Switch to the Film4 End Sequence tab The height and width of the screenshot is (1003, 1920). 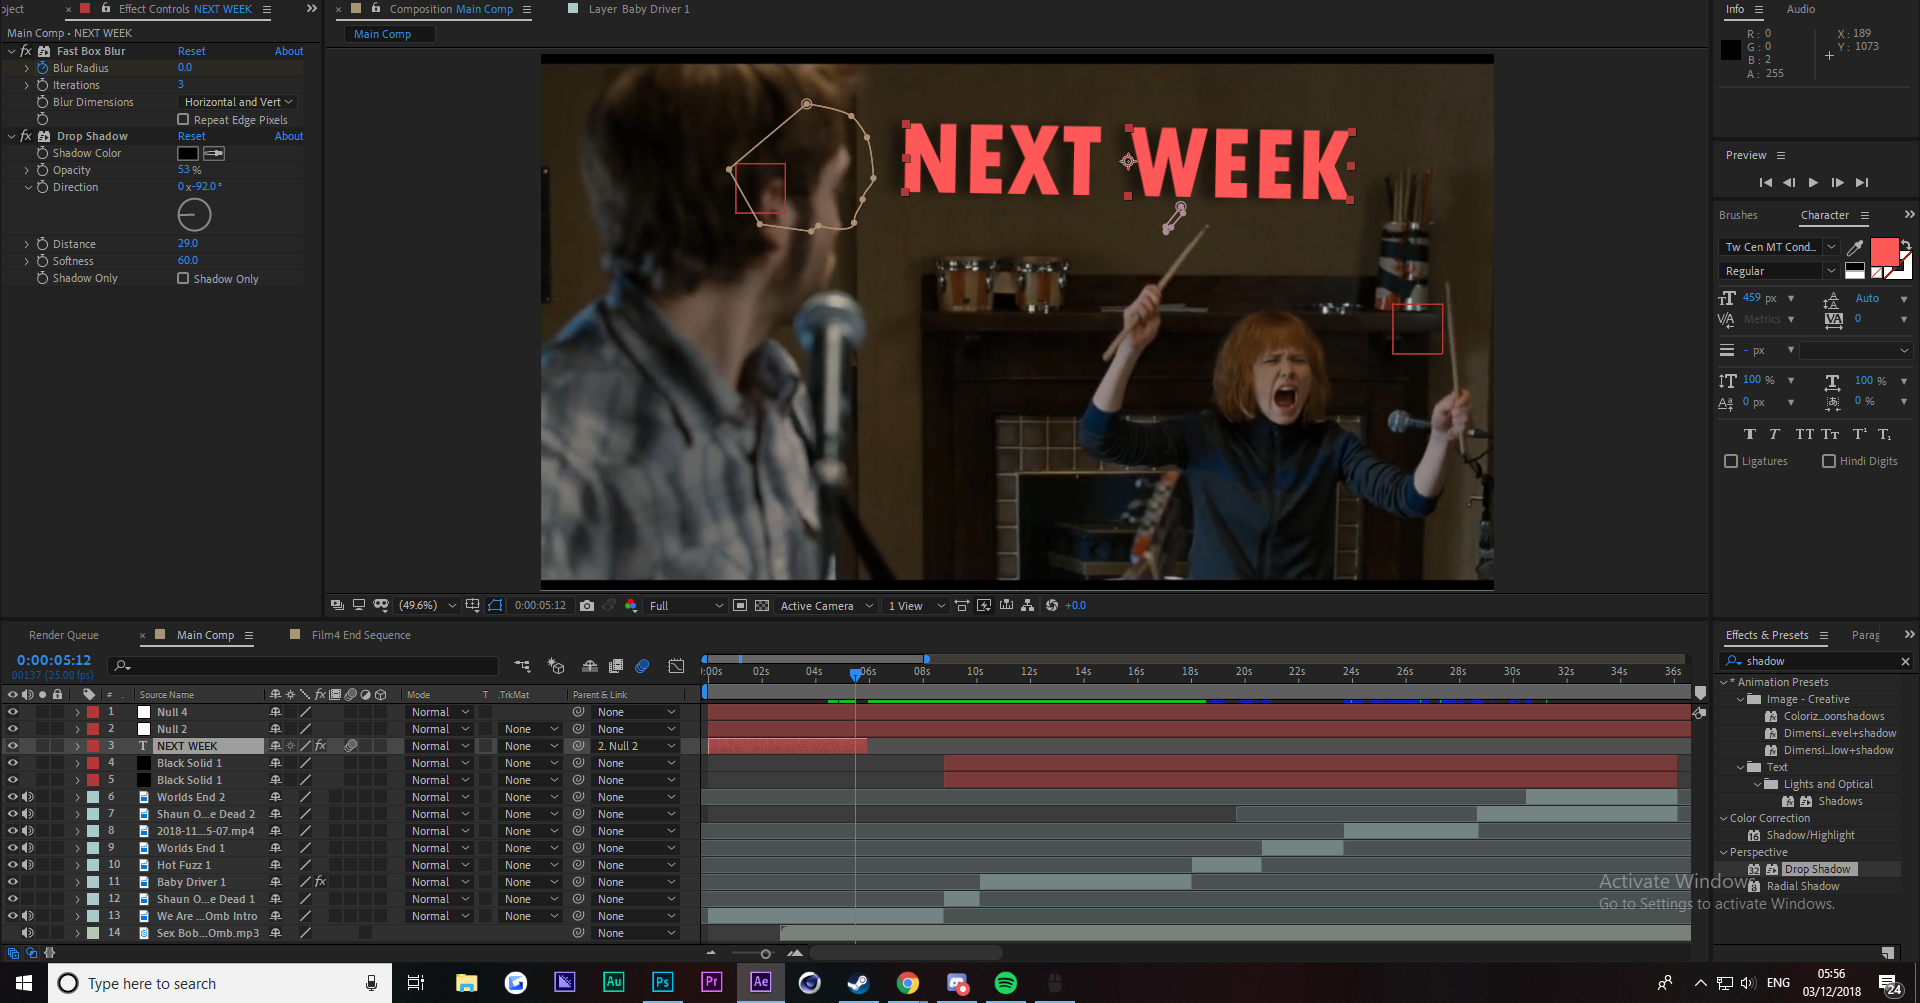(360, 635)
